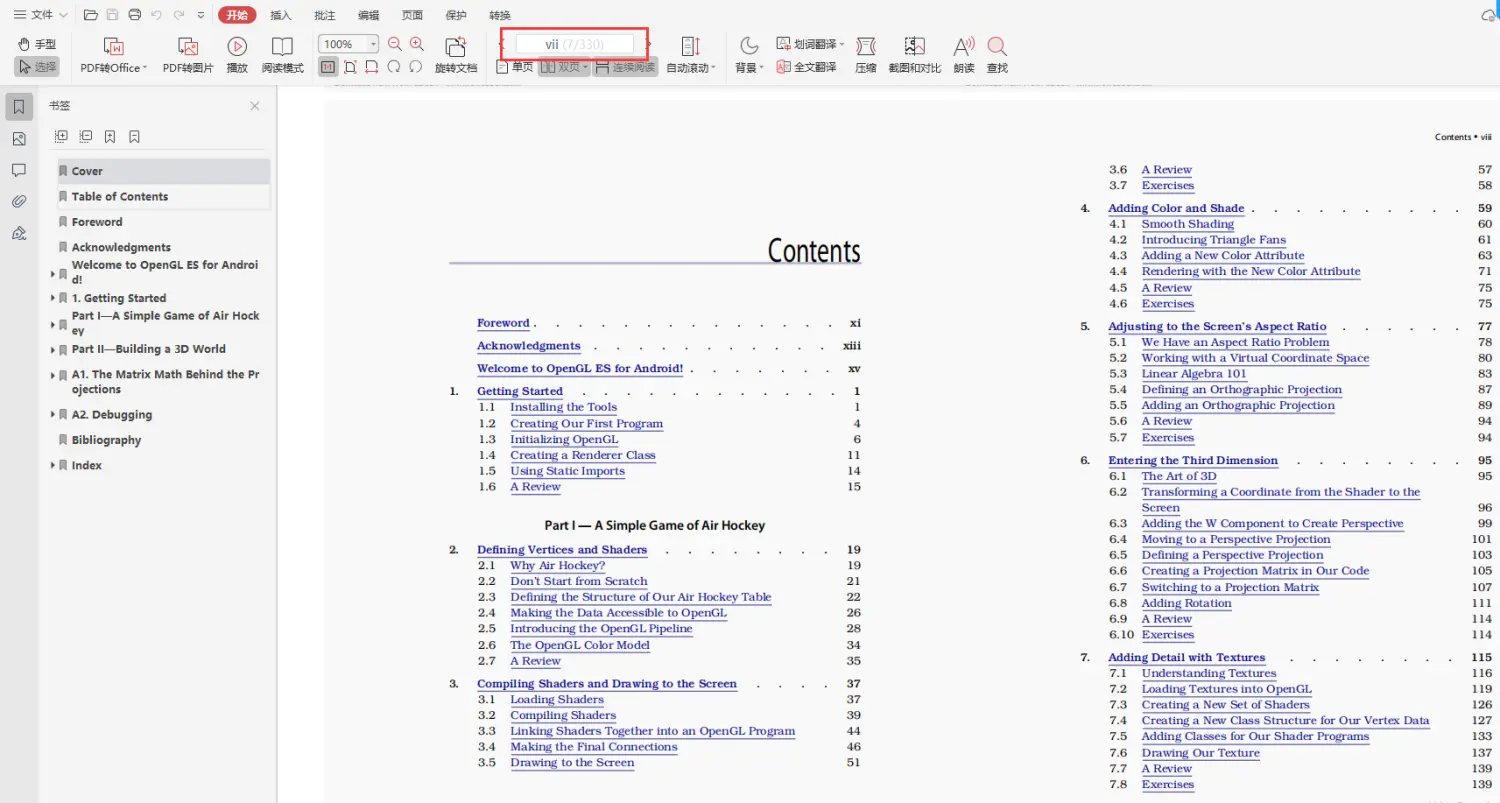Click the undo arrow icon

[156, 15]
